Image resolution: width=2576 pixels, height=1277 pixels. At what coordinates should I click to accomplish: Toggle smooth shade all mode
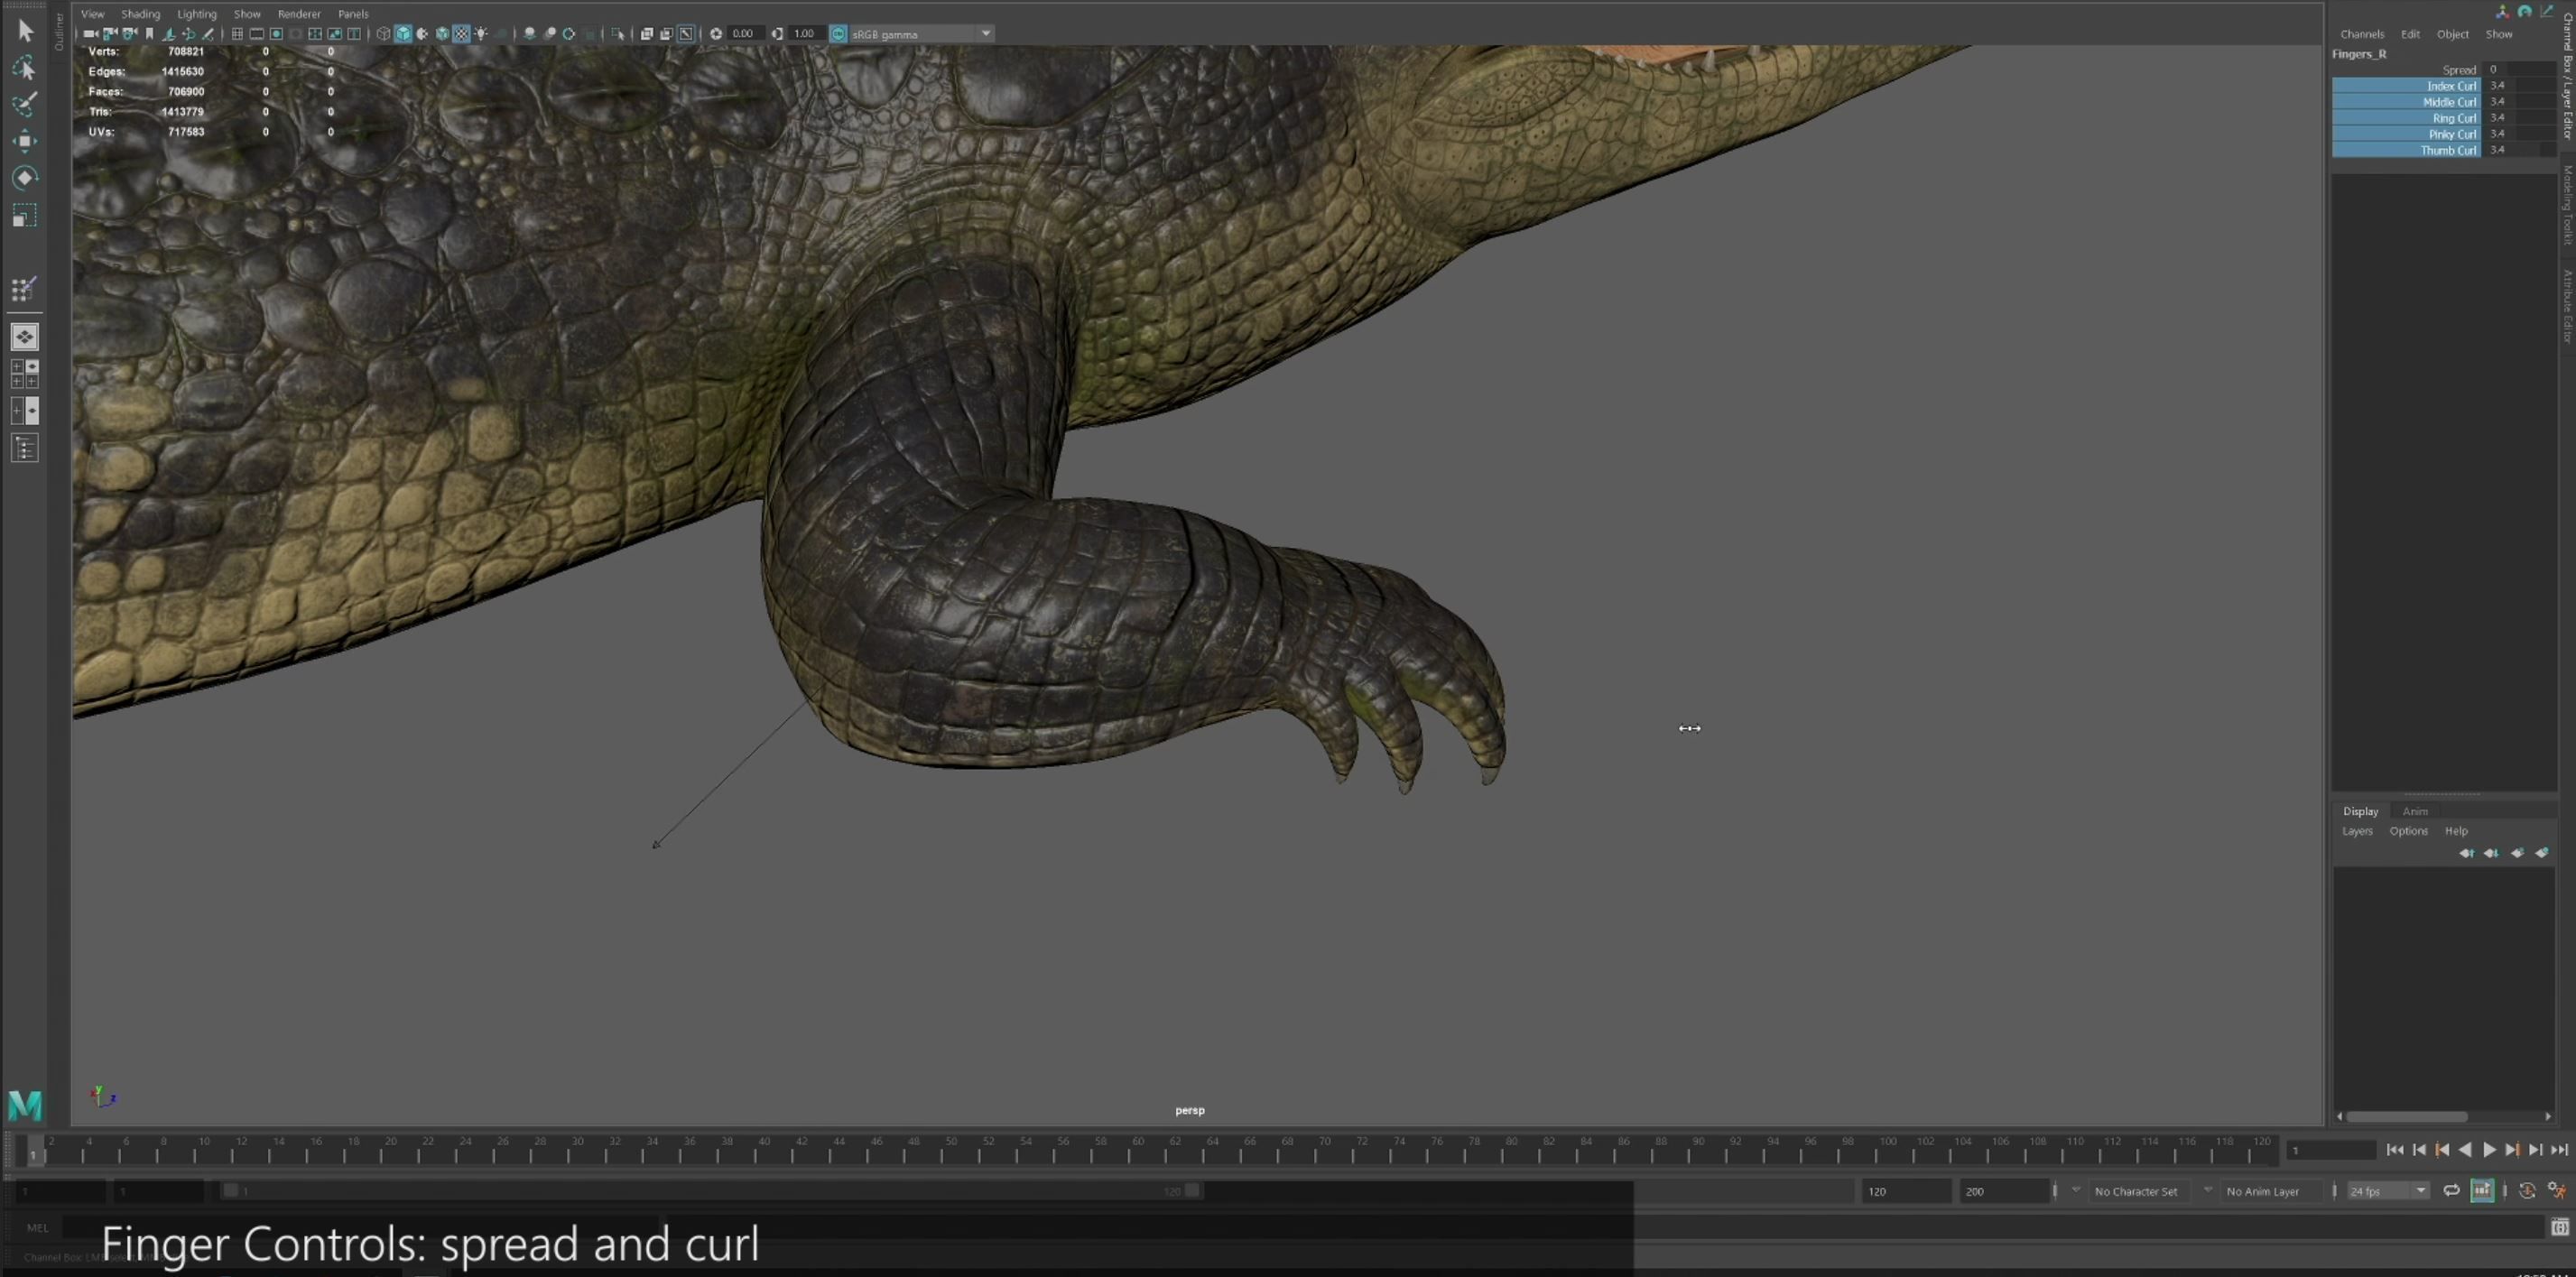coord(403,34)
